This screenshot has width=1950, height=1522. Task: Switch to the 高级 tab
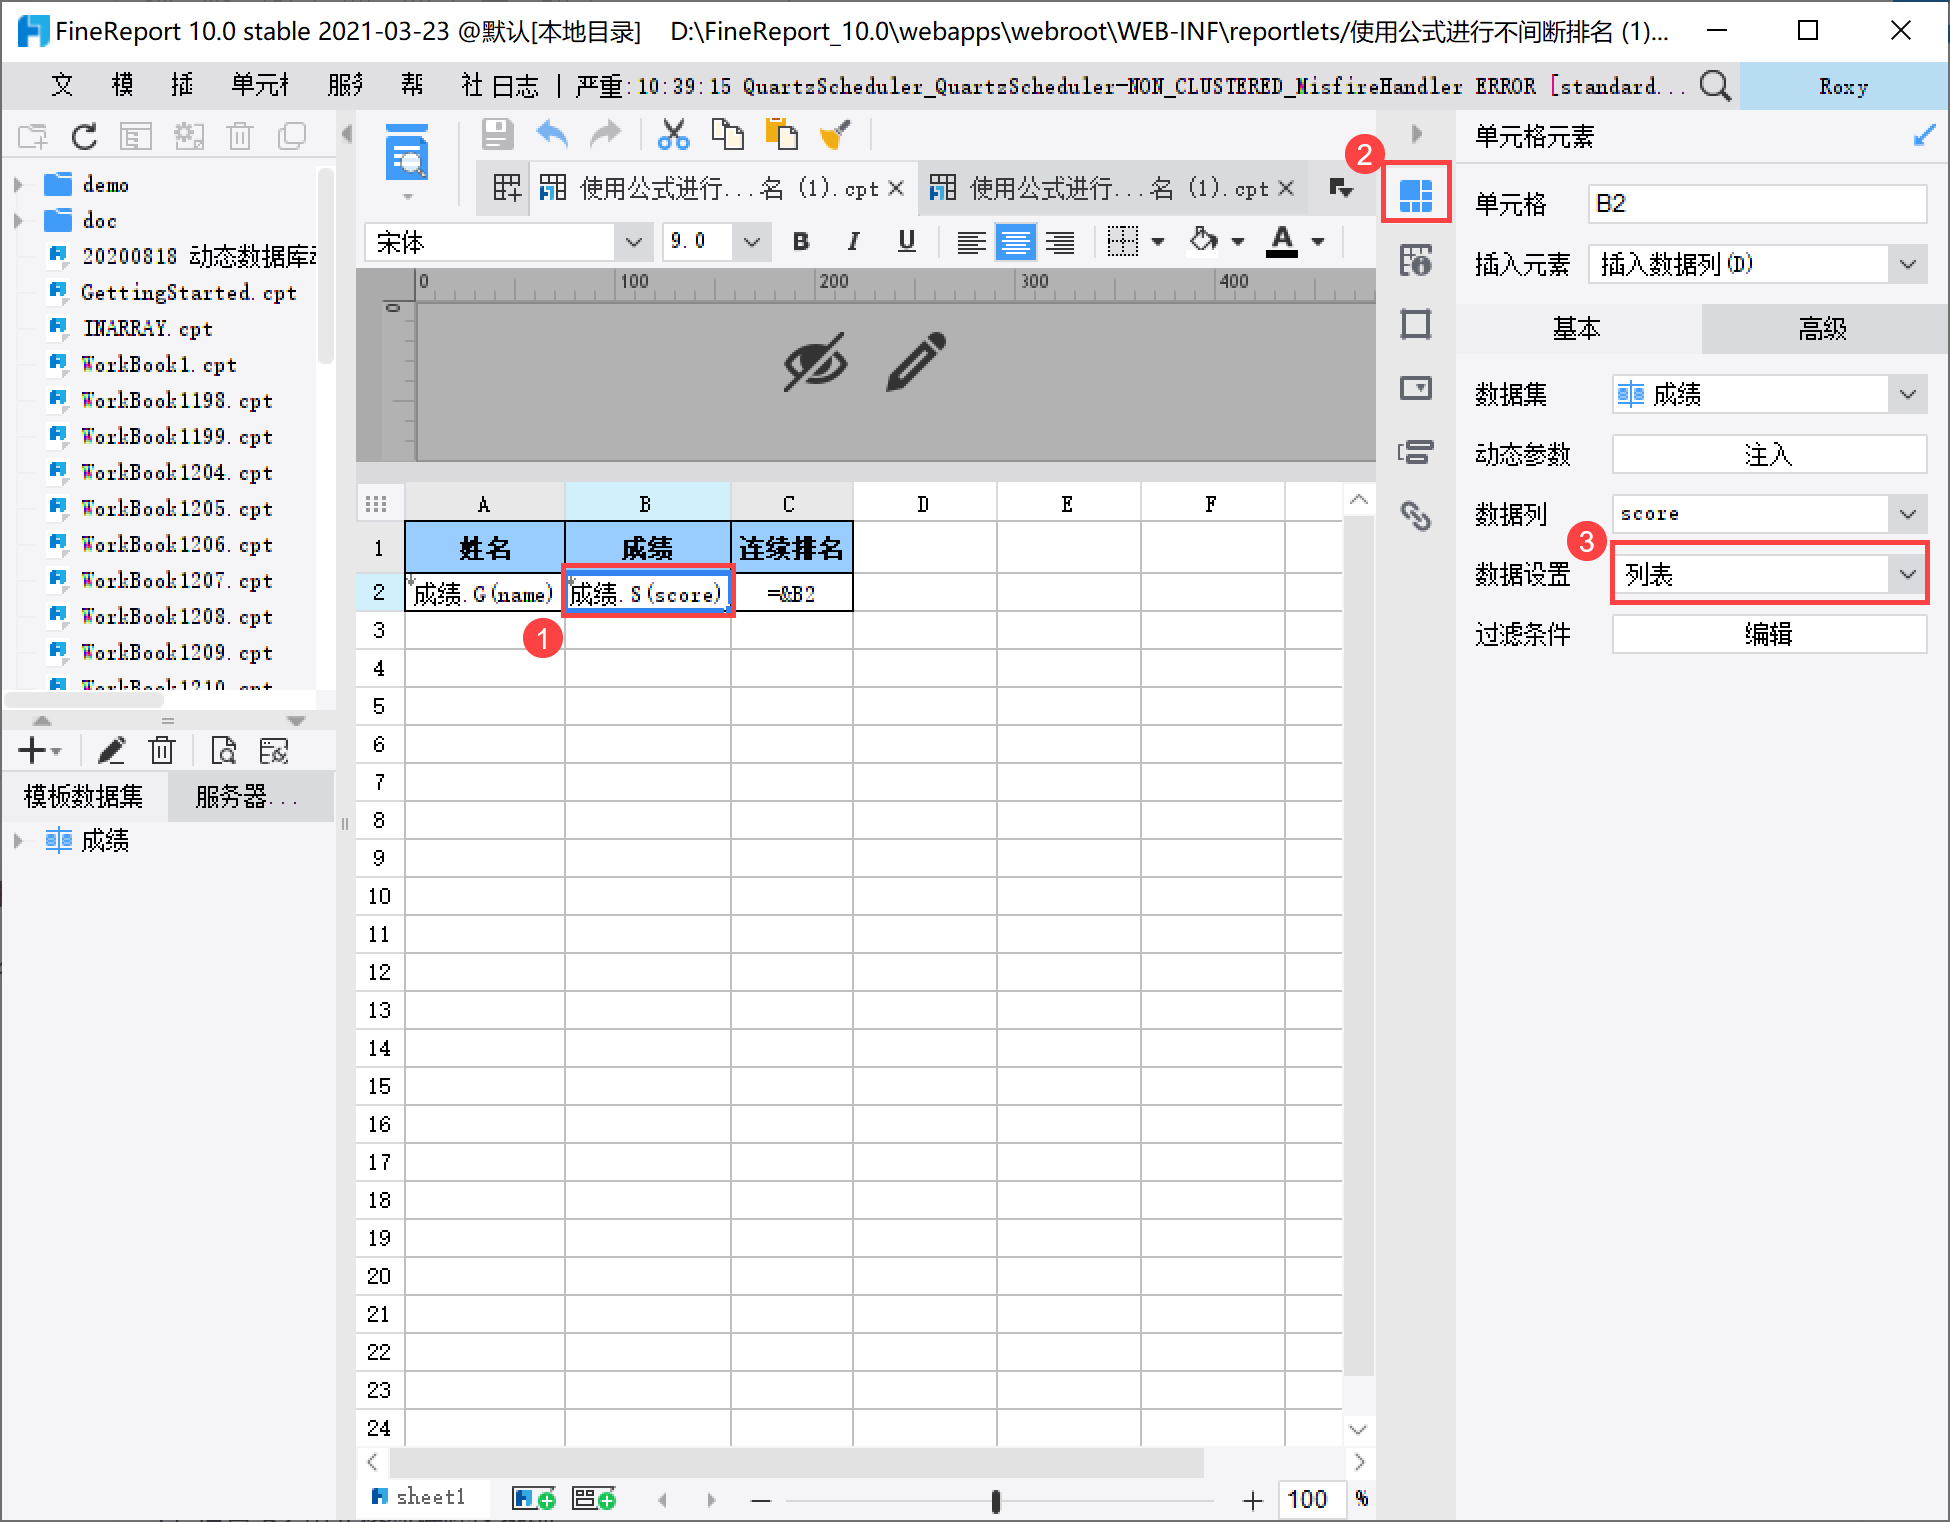(x=1822, y=328)
